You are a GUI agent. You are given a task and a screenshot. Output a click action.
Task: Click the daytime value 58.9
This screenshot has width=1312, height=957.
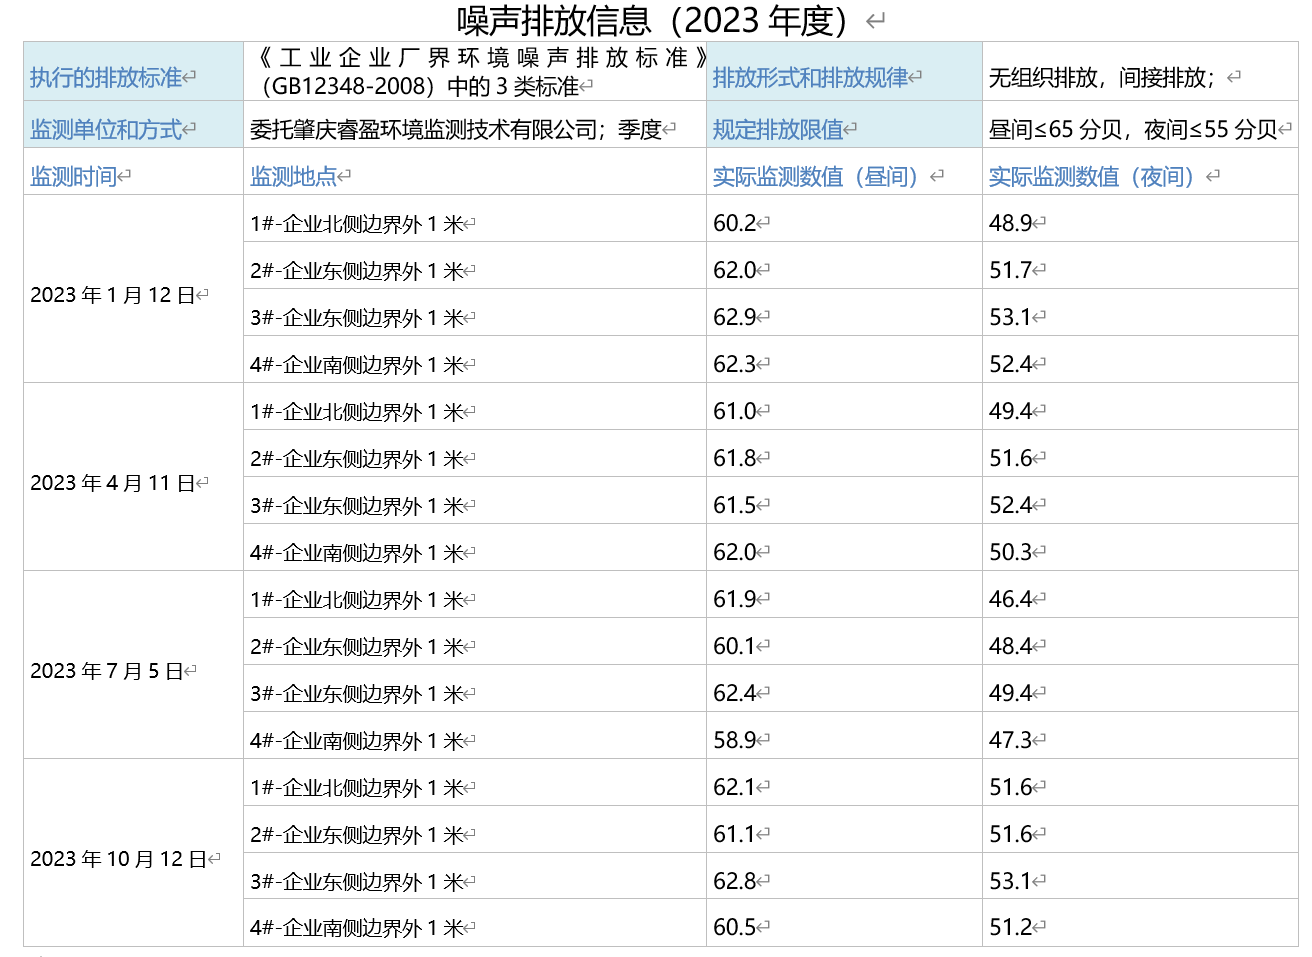coord(734,740)
